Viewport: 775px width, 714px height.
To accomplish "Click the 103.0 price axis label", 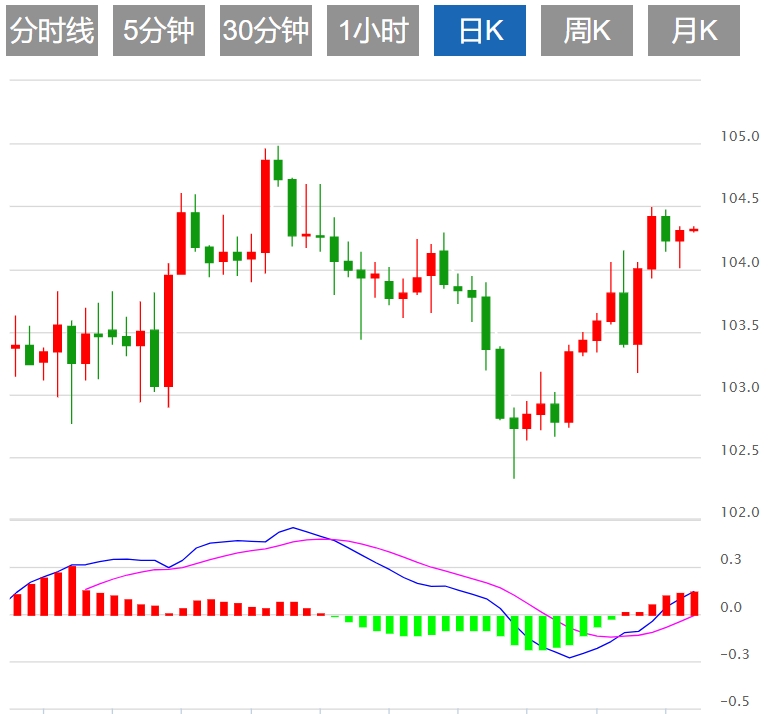I will point(739,388).
